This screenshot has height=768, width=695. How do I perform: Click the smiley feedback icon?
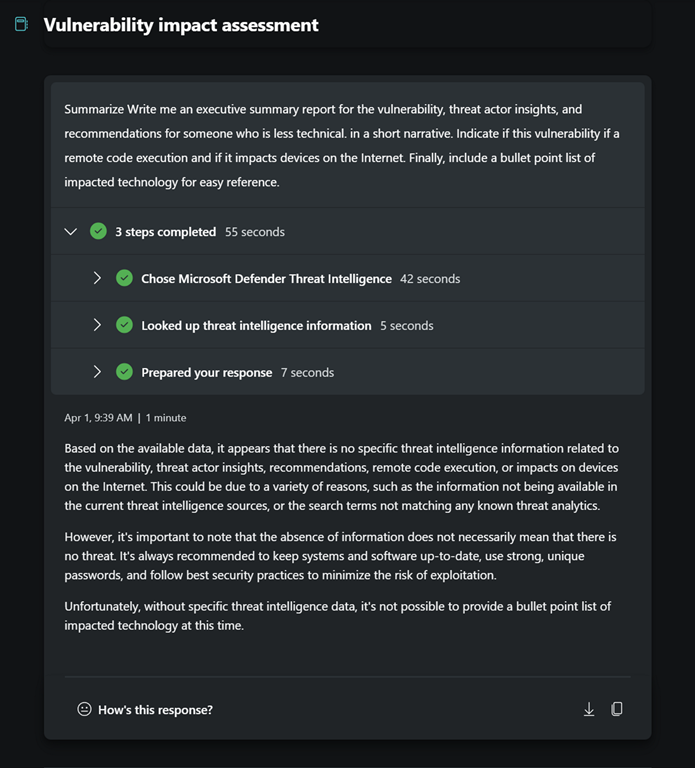(x=84, y=709)
